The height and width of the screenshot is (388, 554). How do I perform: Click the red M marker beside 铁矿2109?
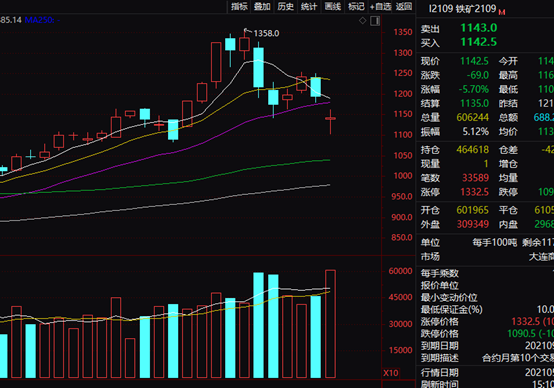click(x=502, y=12)
